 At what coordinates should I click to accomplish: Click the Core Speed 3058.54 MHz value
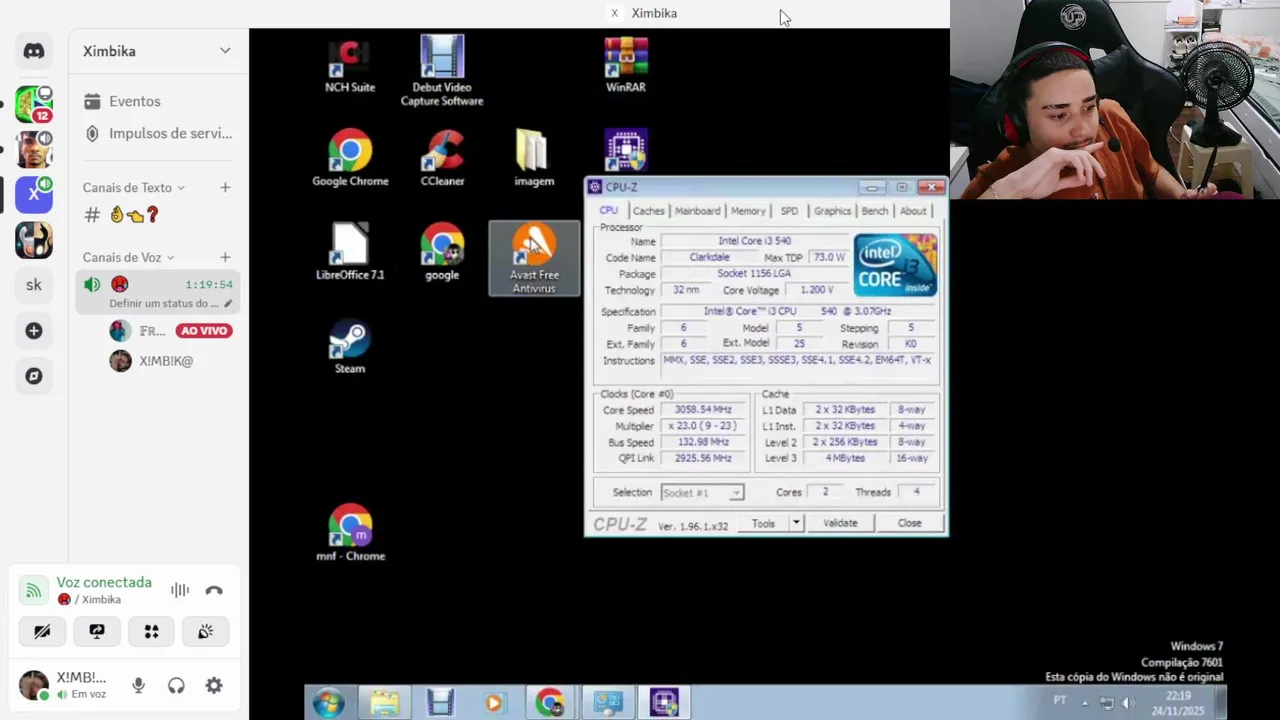703,410
